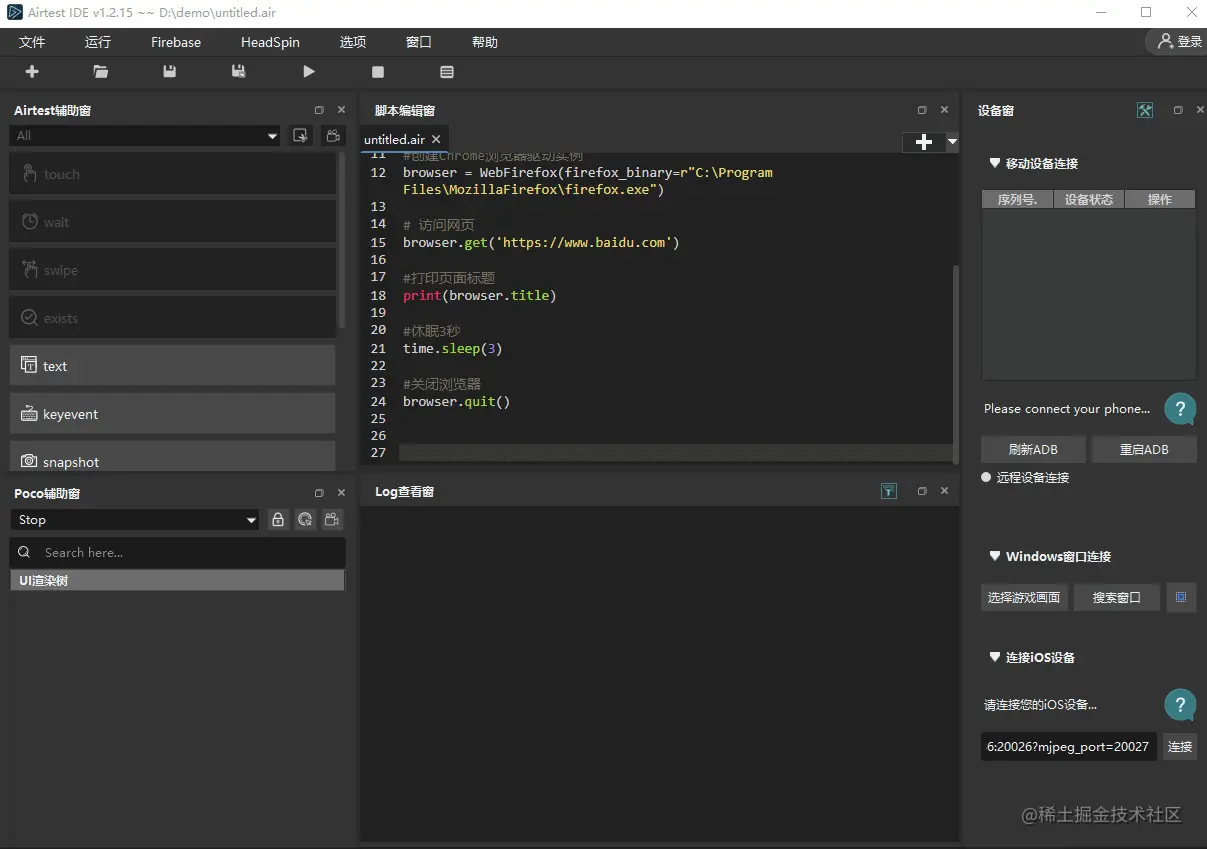Click the Save As toolbar icon

click(238, 72)
